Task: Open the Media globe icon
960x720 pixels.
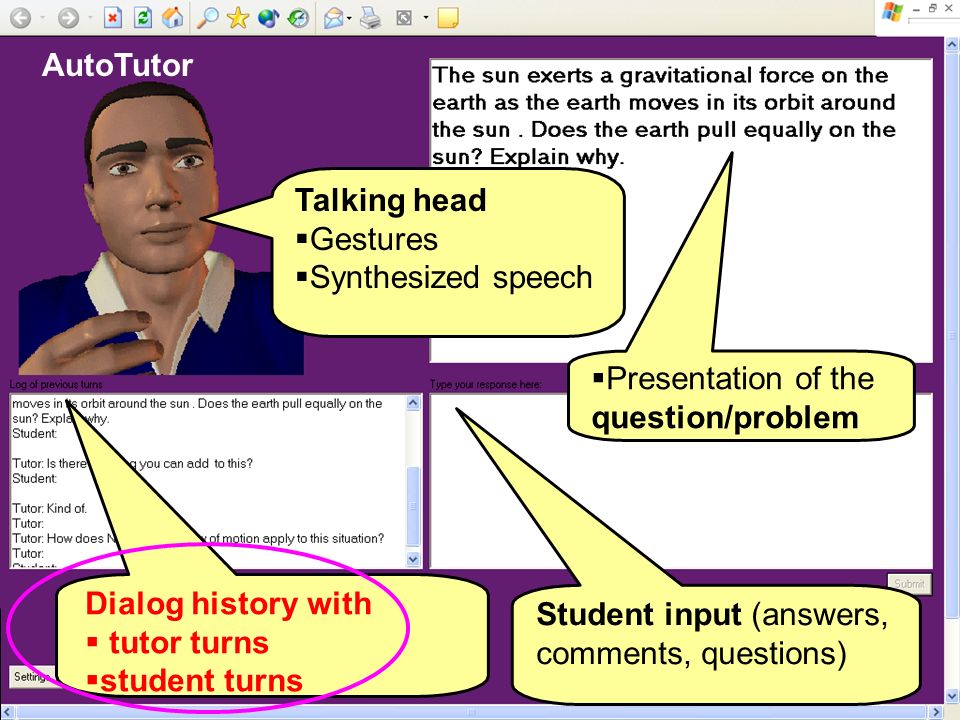Action: coord(268,18)
